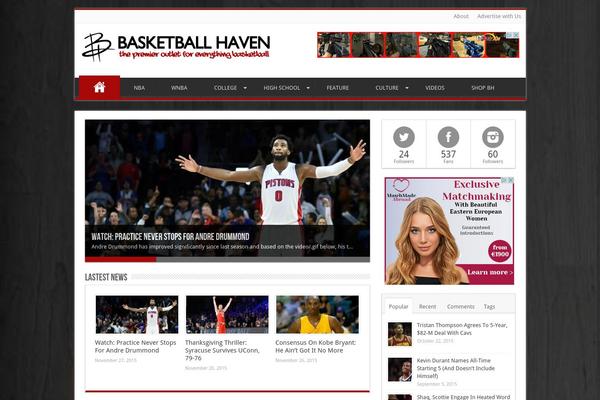
Task: Open the Facebook fans icon
Action: pos(448,137)
